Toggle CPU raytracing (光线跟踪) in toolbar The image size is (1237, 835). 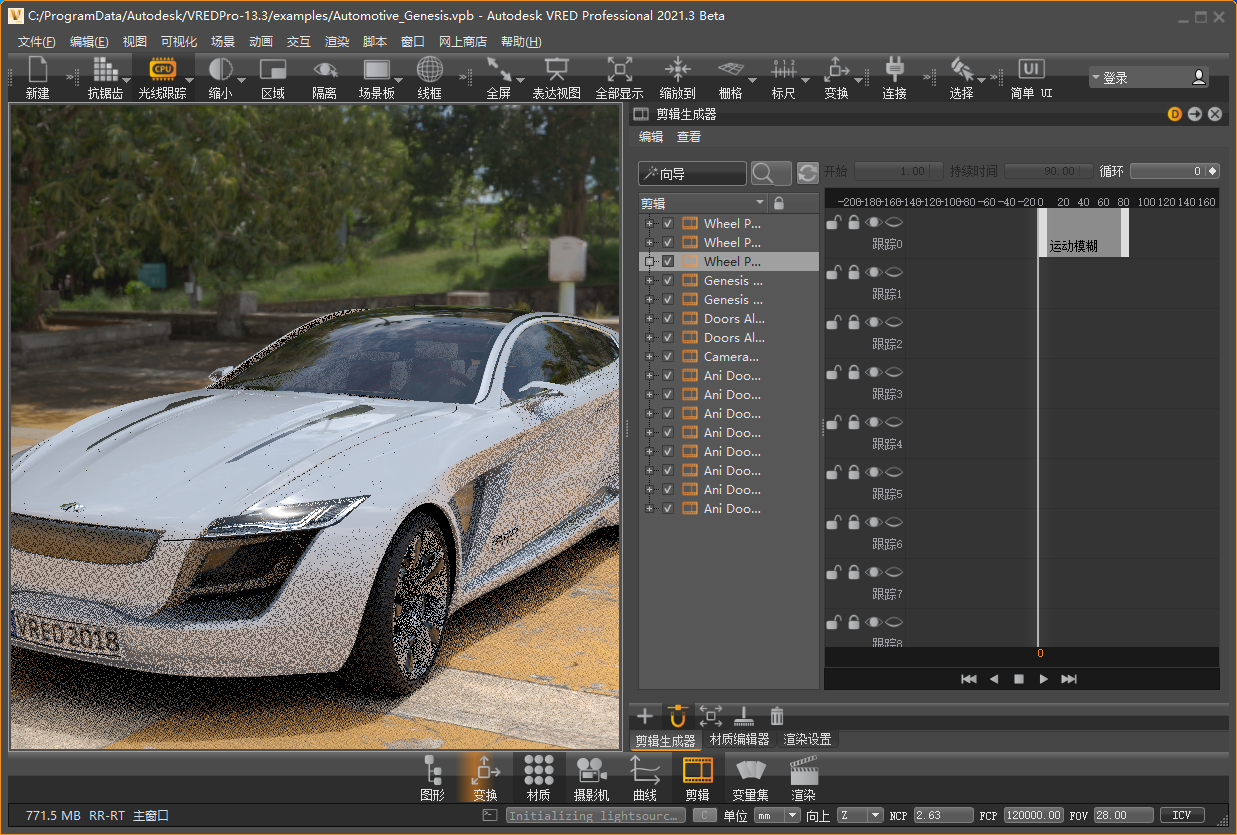(162, 70)
